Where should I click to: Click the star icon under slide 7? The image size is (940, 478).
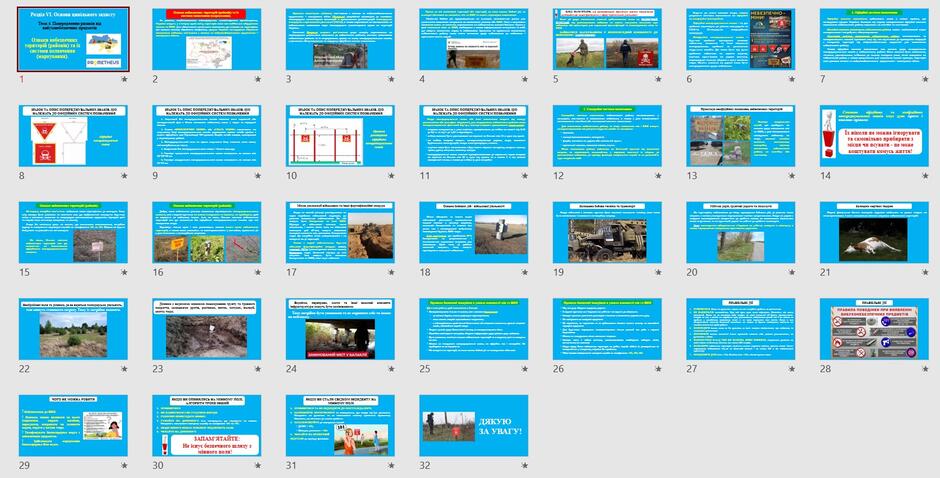pyautogui.click(x=926, y=79)
